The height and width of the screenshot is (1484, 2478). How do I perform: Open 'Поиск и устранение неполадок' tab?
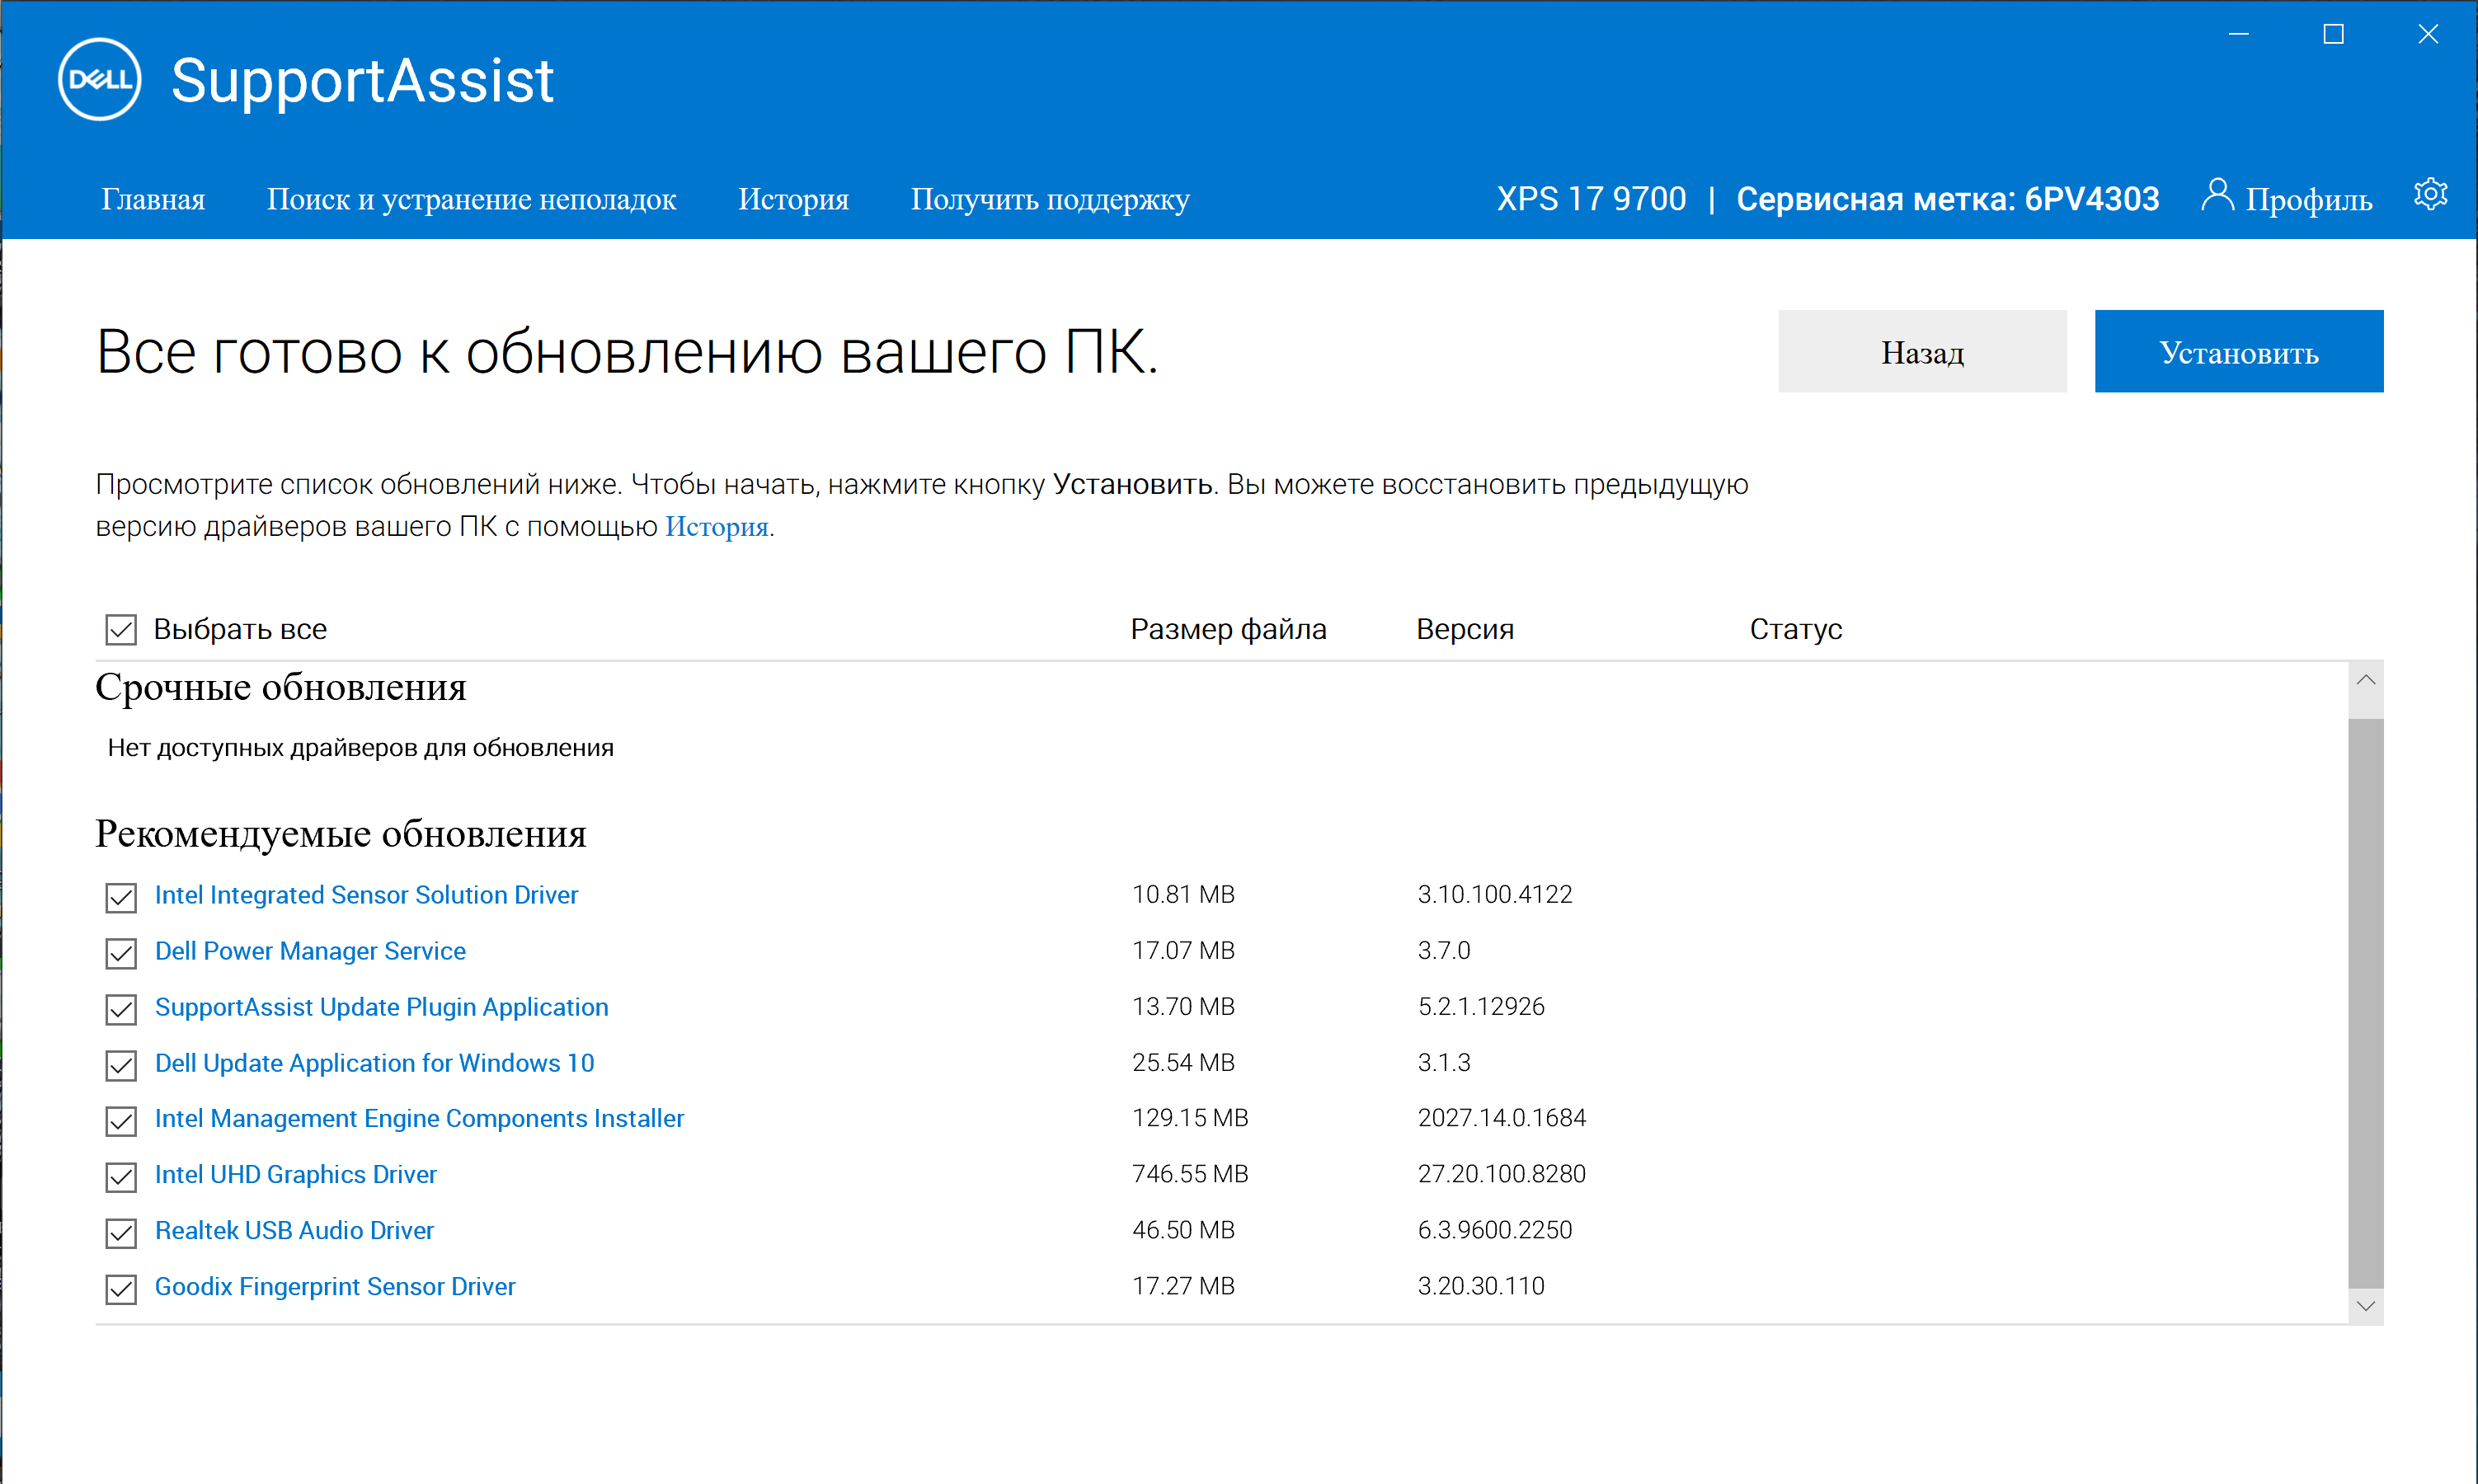tap(471, 199)
